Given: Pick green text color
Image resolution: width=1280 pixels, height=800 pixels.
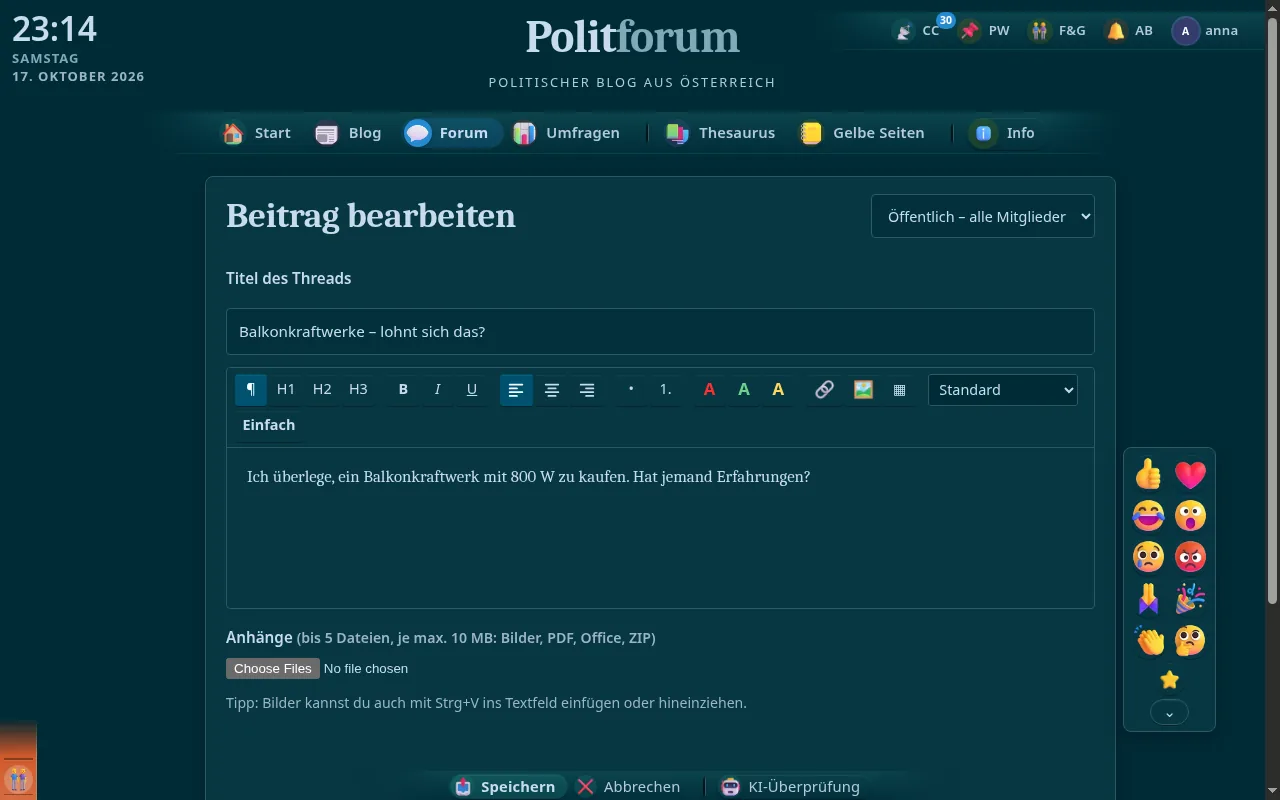Looking at the screenshot, I should click(744, 390).
